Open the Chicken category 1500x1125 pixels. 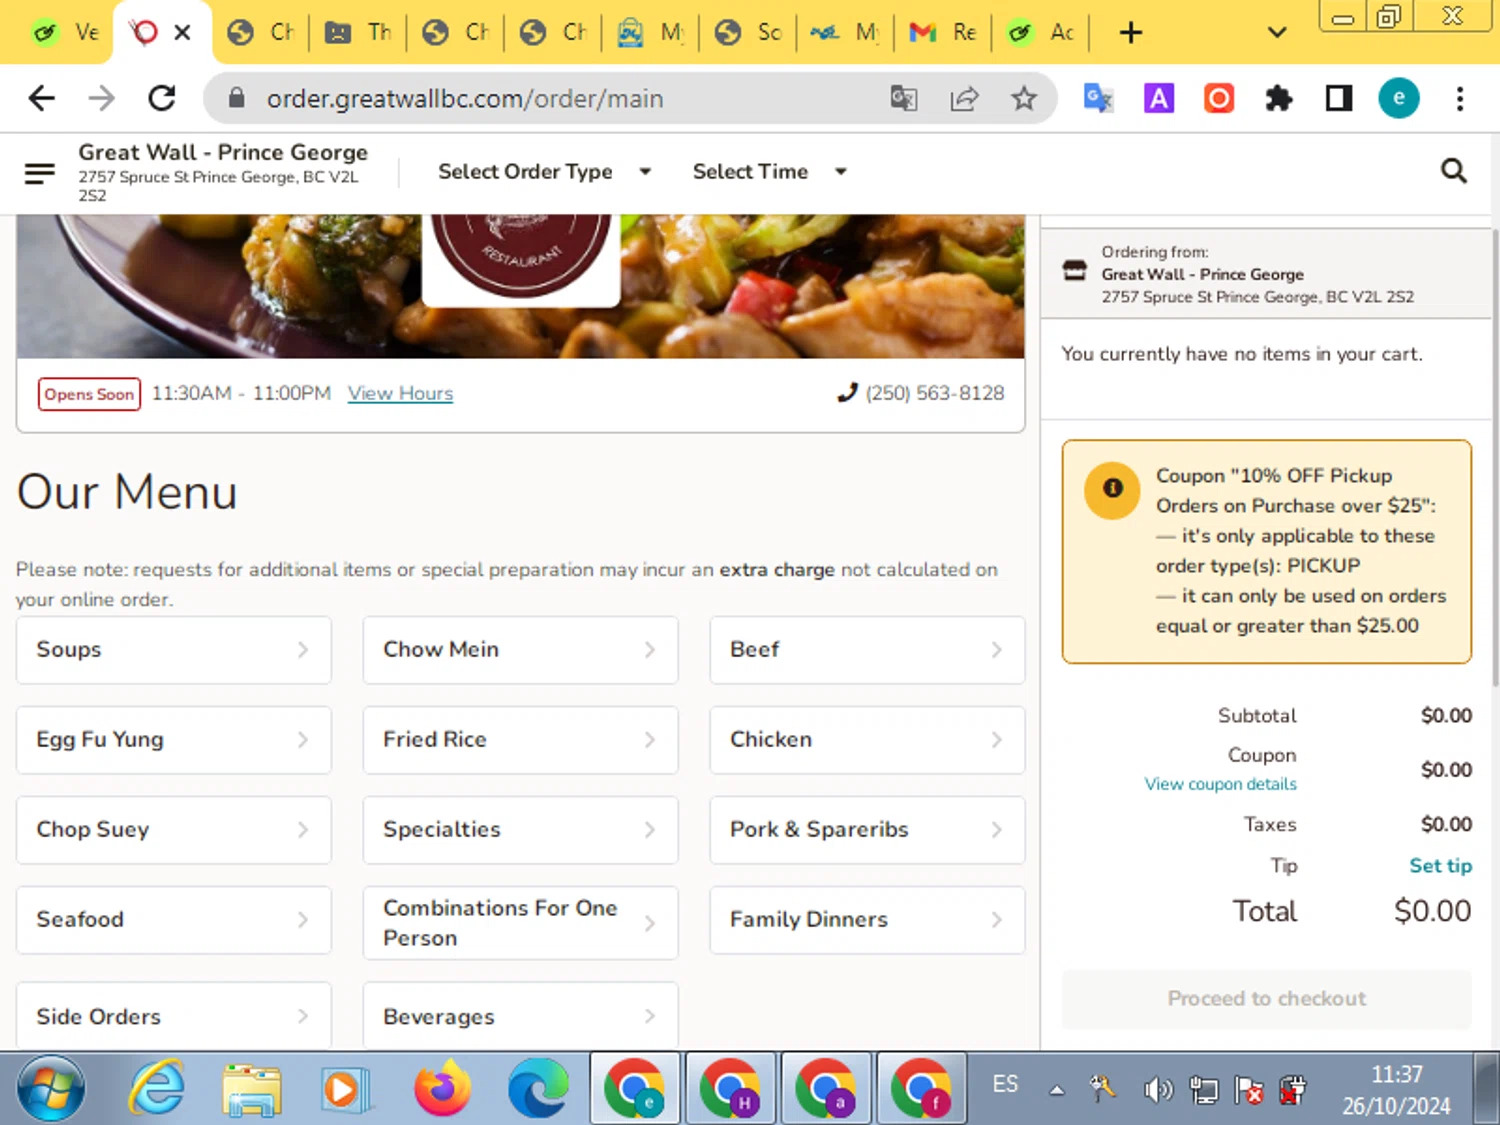pyautogui.click(x=867, y=740)
